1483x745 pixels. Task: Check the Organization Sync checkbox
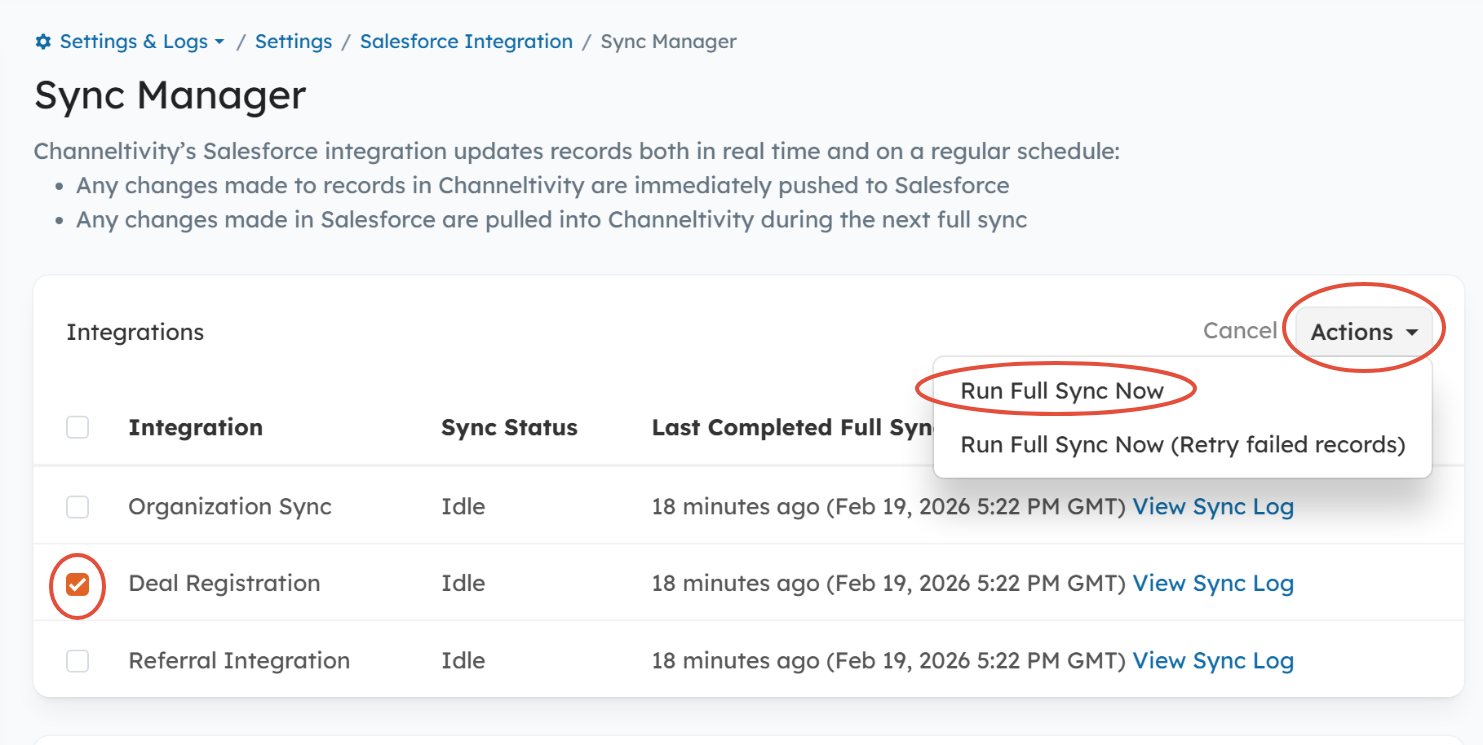pyautogui.click(x=77, y=507)
